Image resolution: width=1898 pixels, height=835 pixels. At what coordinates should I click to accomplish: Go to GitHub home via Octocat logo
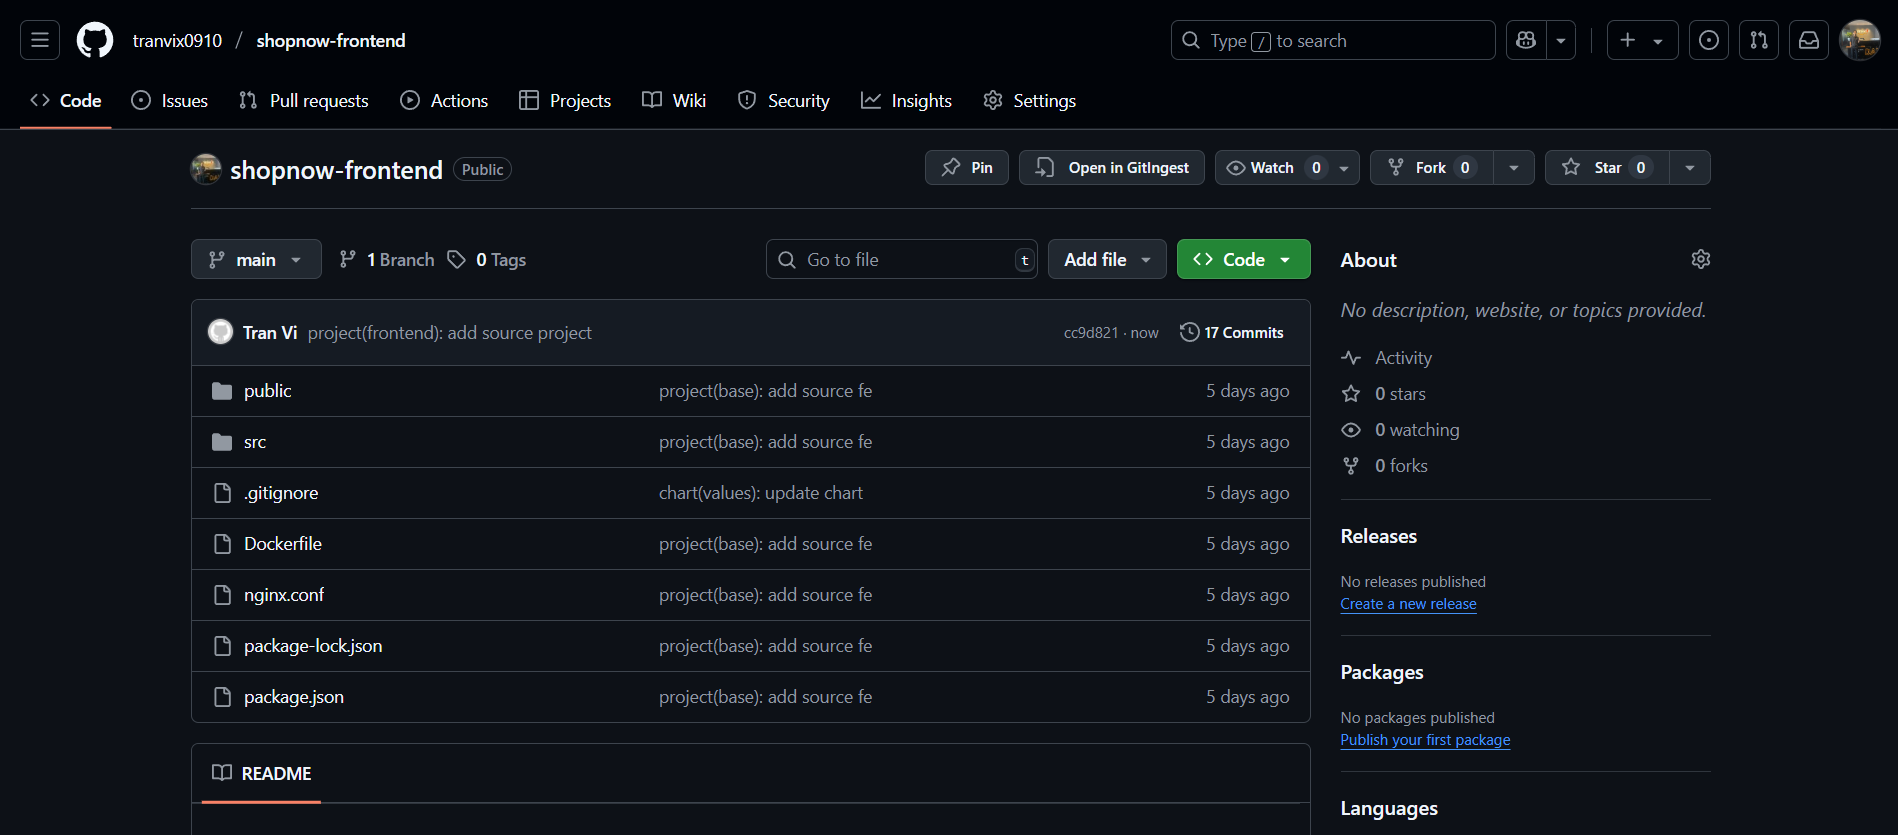(x=95, y=40)
